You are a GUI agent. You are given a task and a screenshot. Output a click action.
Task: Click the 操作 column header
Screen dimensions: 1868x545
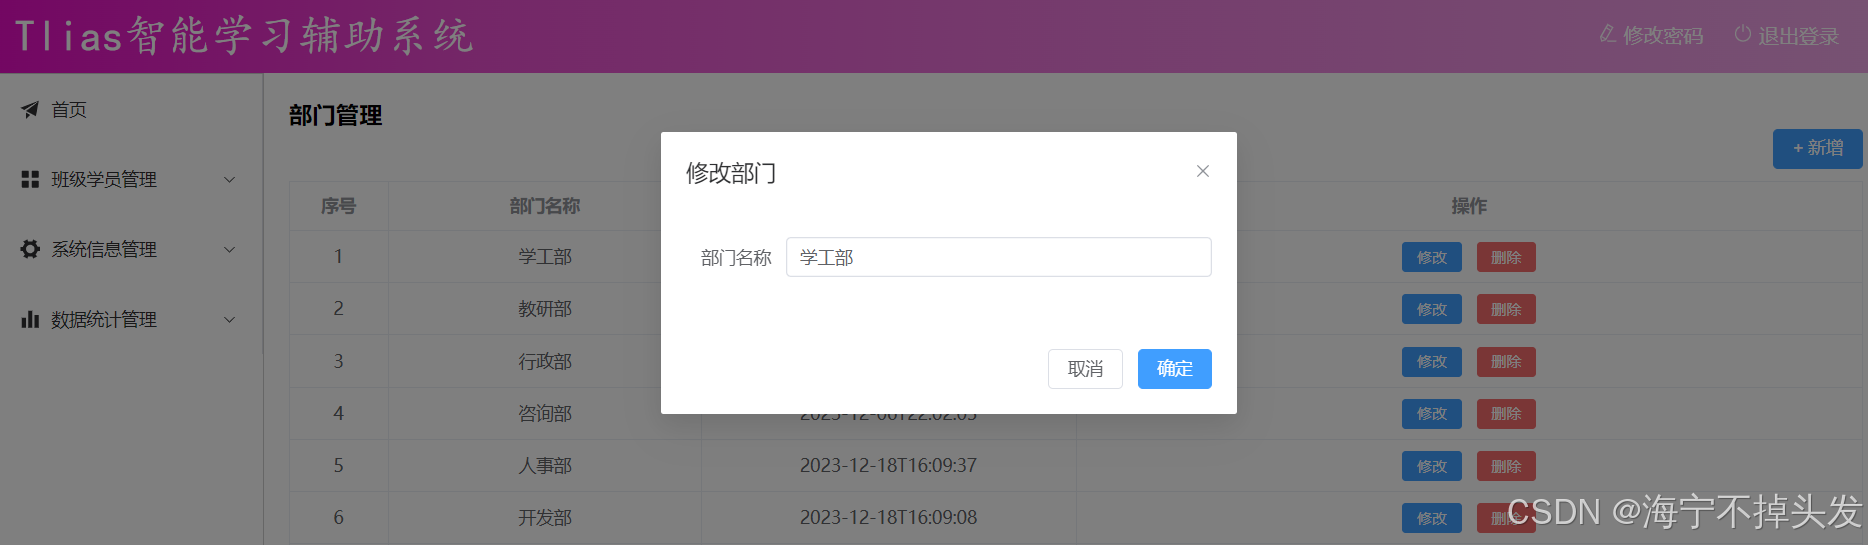(1469, 206)
